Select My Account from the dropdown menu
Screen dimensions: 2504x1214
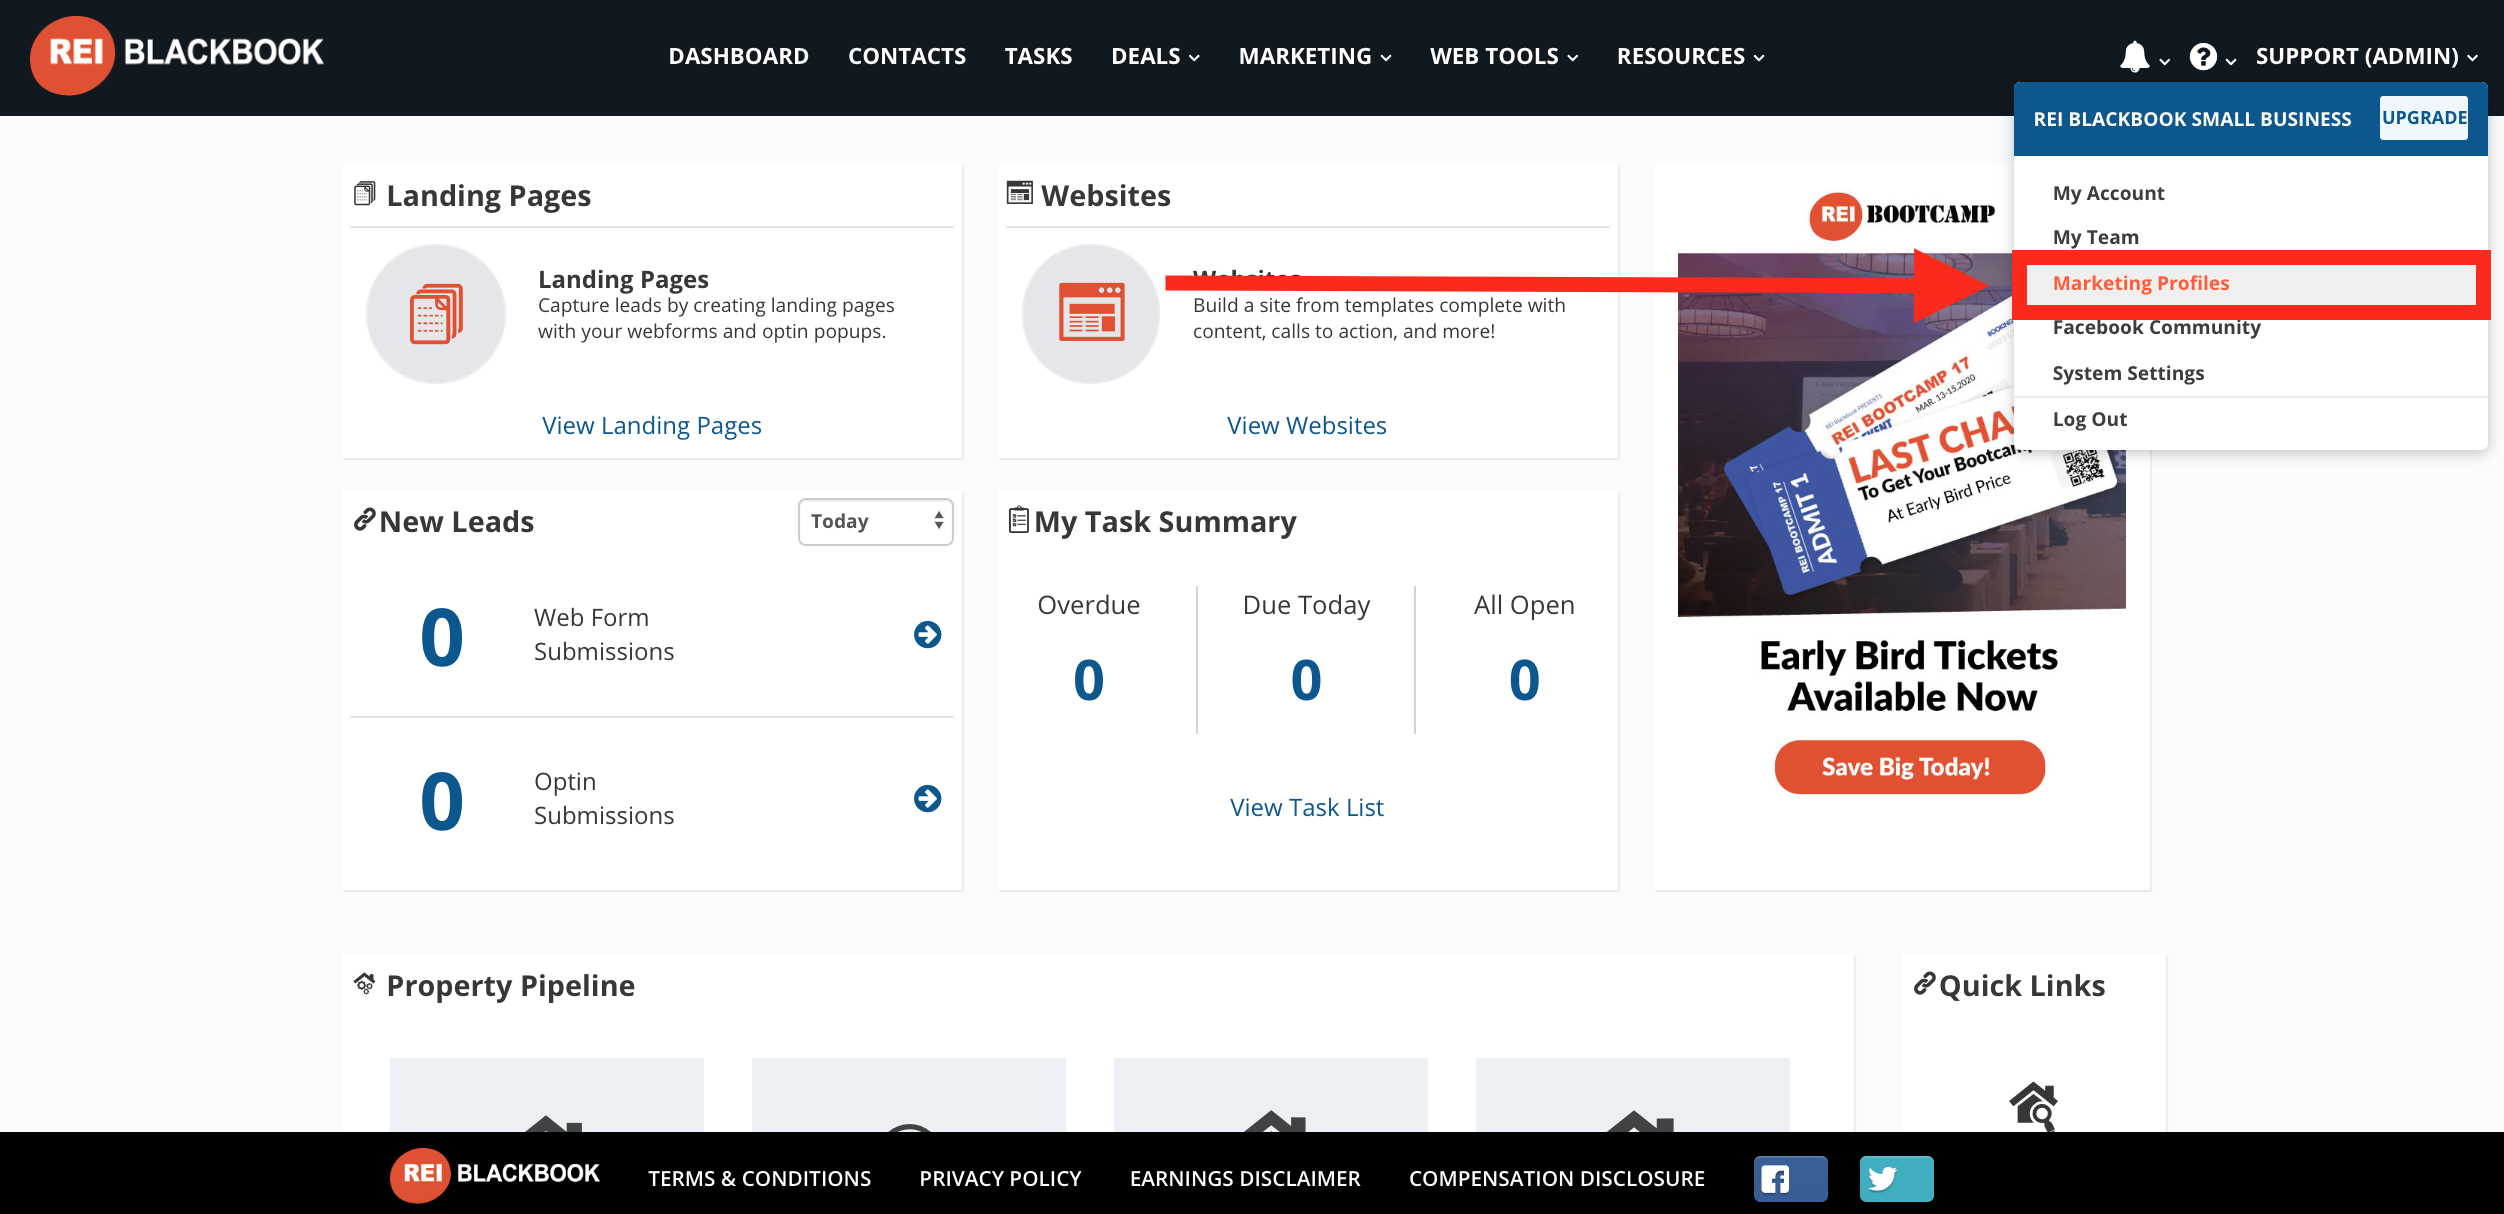[2108, 193]
